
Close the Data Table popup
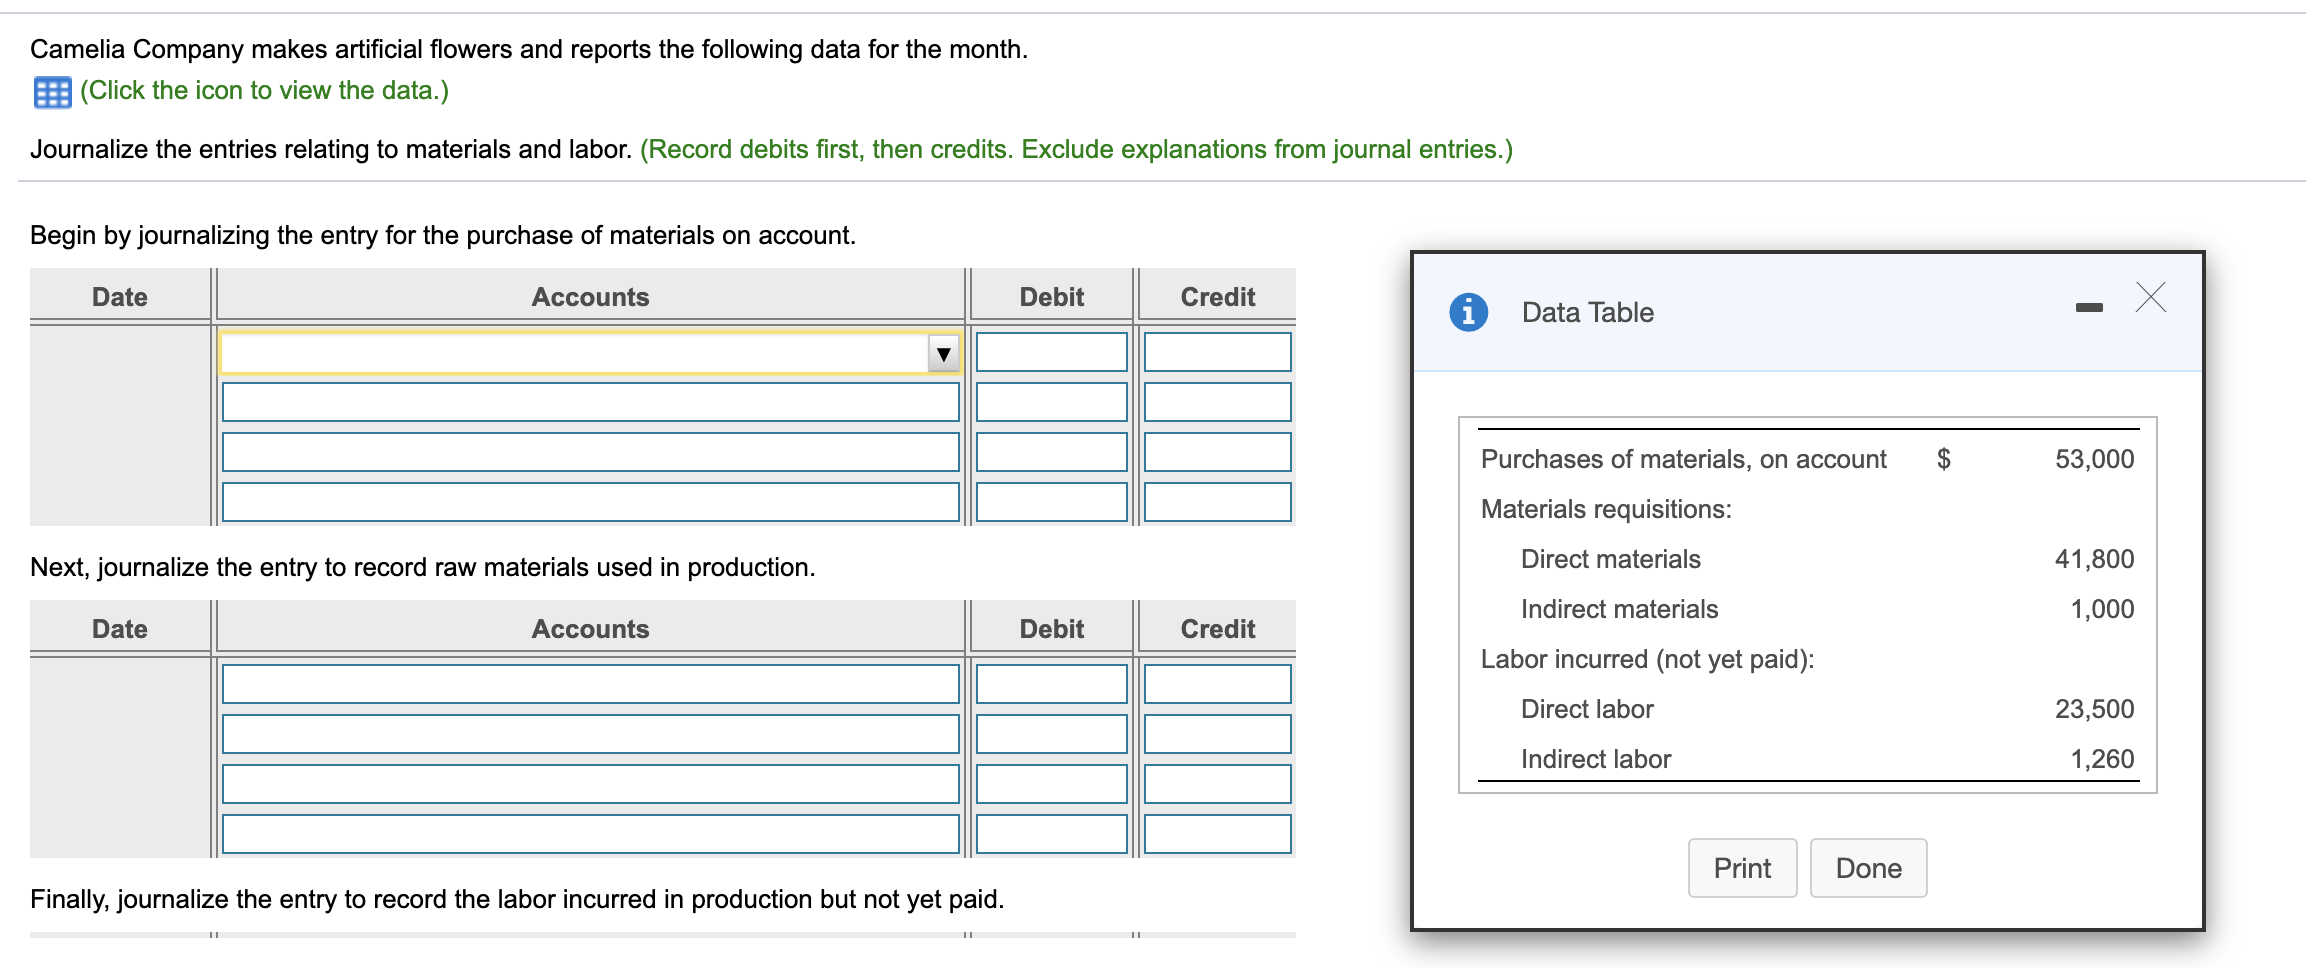2150,297
